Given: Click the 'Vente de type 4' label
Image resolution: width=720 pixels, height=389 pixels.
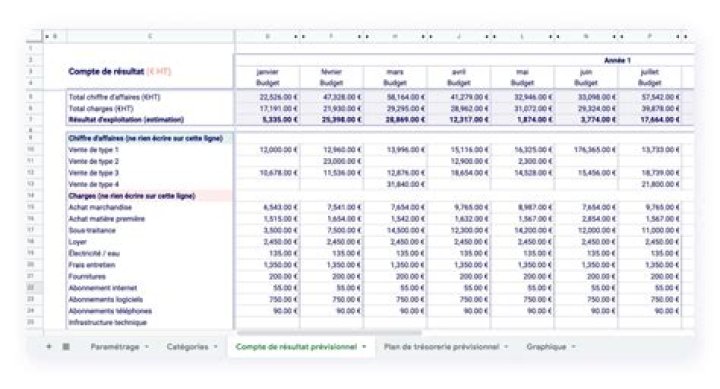Looking at the screenshot, I should pos(94,184).
